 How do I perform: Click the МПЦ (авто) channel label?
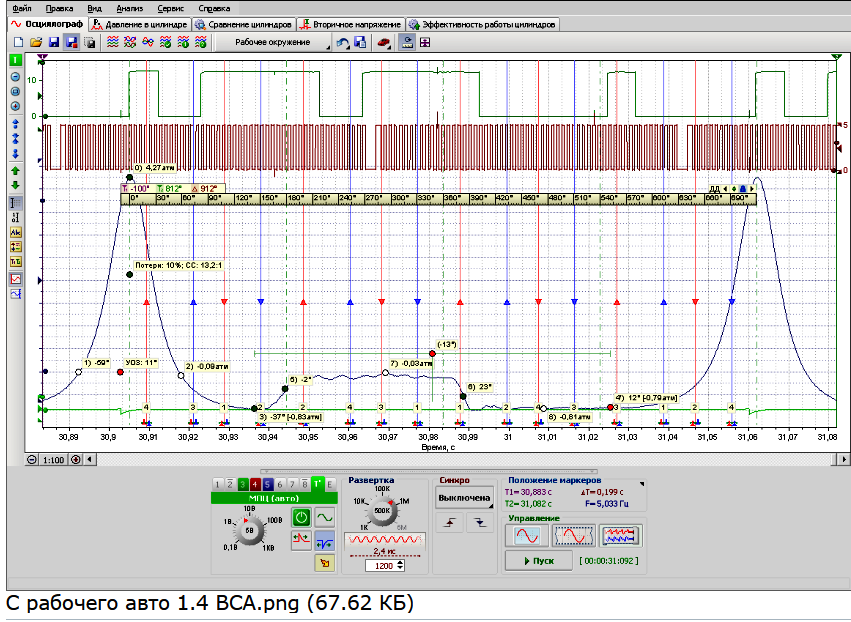pyautogui.click(x=274, y=498)
